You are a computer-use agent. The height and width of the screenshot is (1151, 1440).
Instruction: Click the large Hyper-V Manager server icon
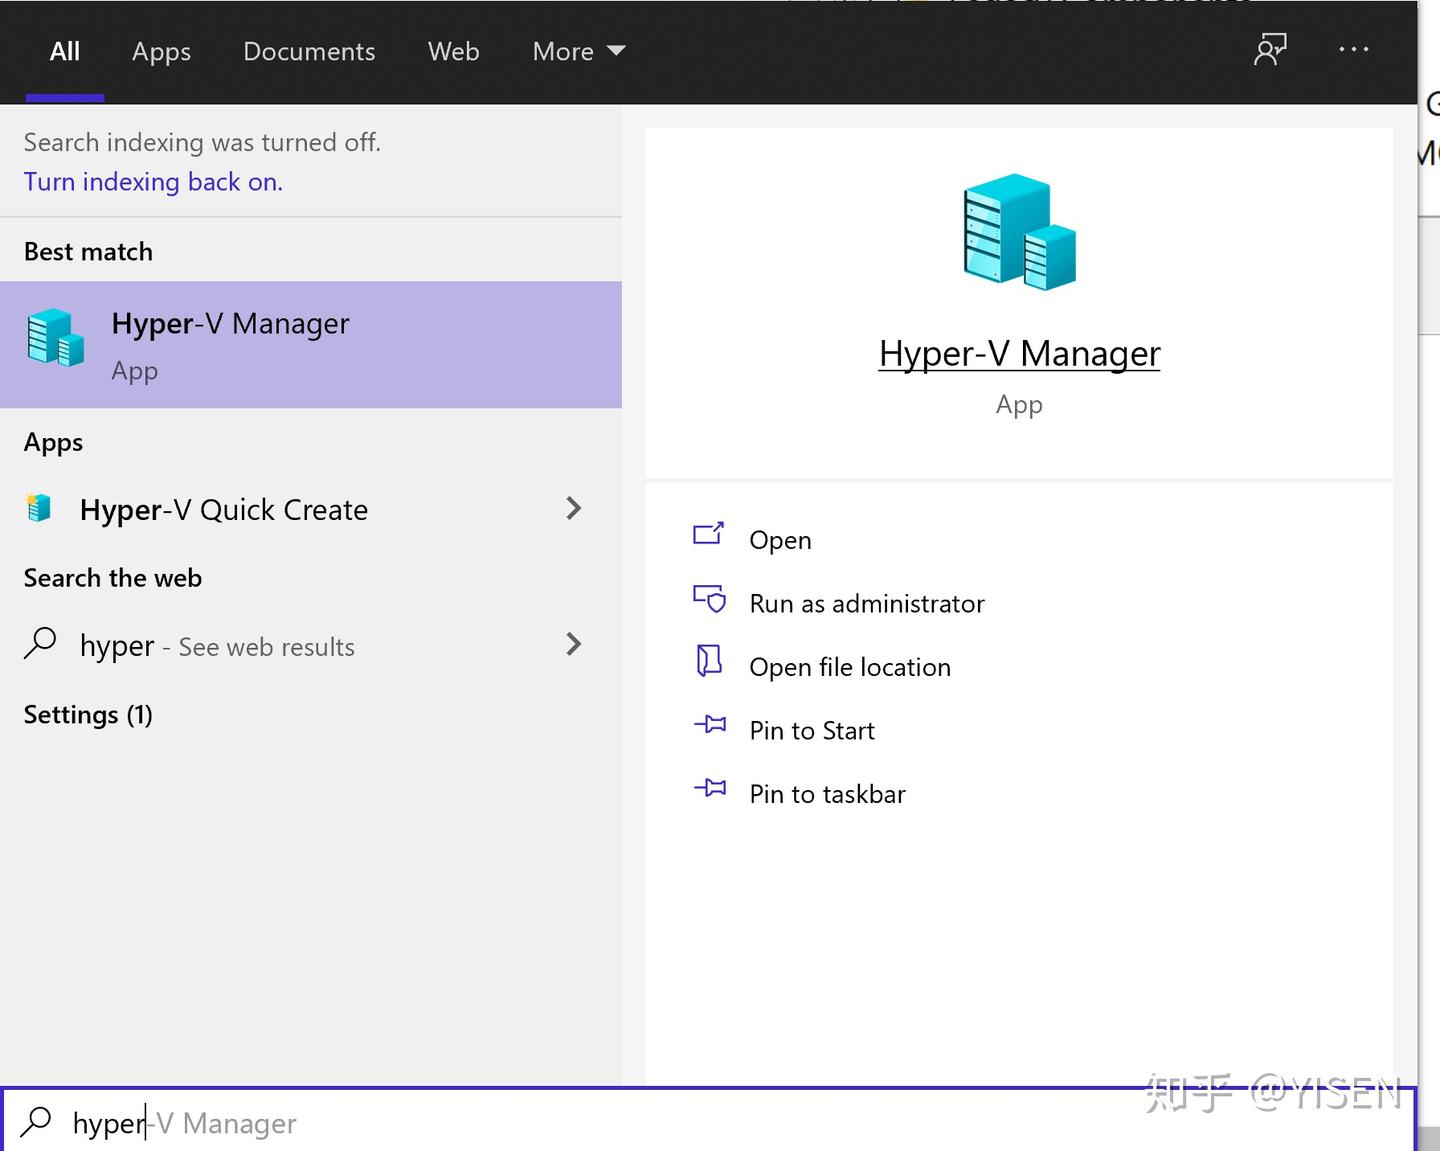click(1019, 232)
